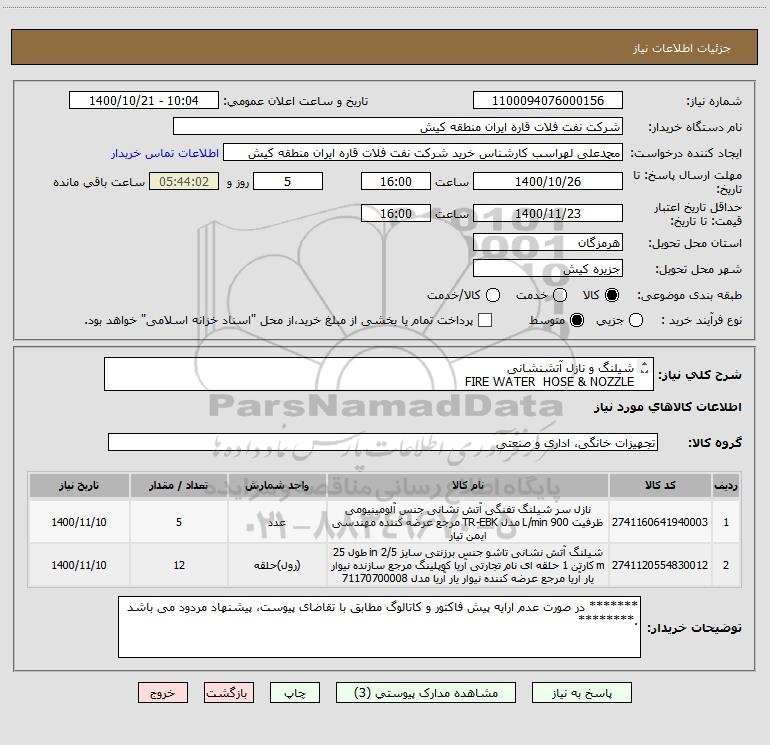Click the کد کالا column header
Viewport: 770px width, 745px height.
point(660,485)
